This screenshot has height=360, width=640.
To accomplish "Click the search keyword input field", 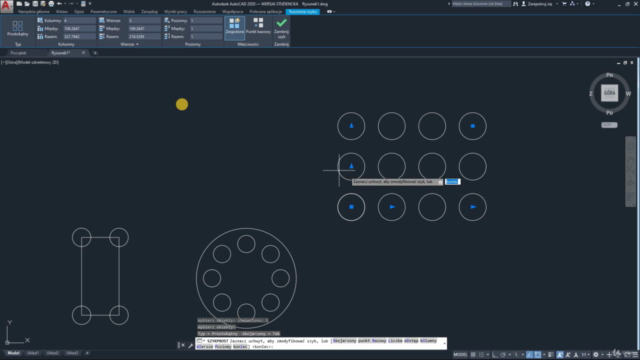I will tap(481, 4).
